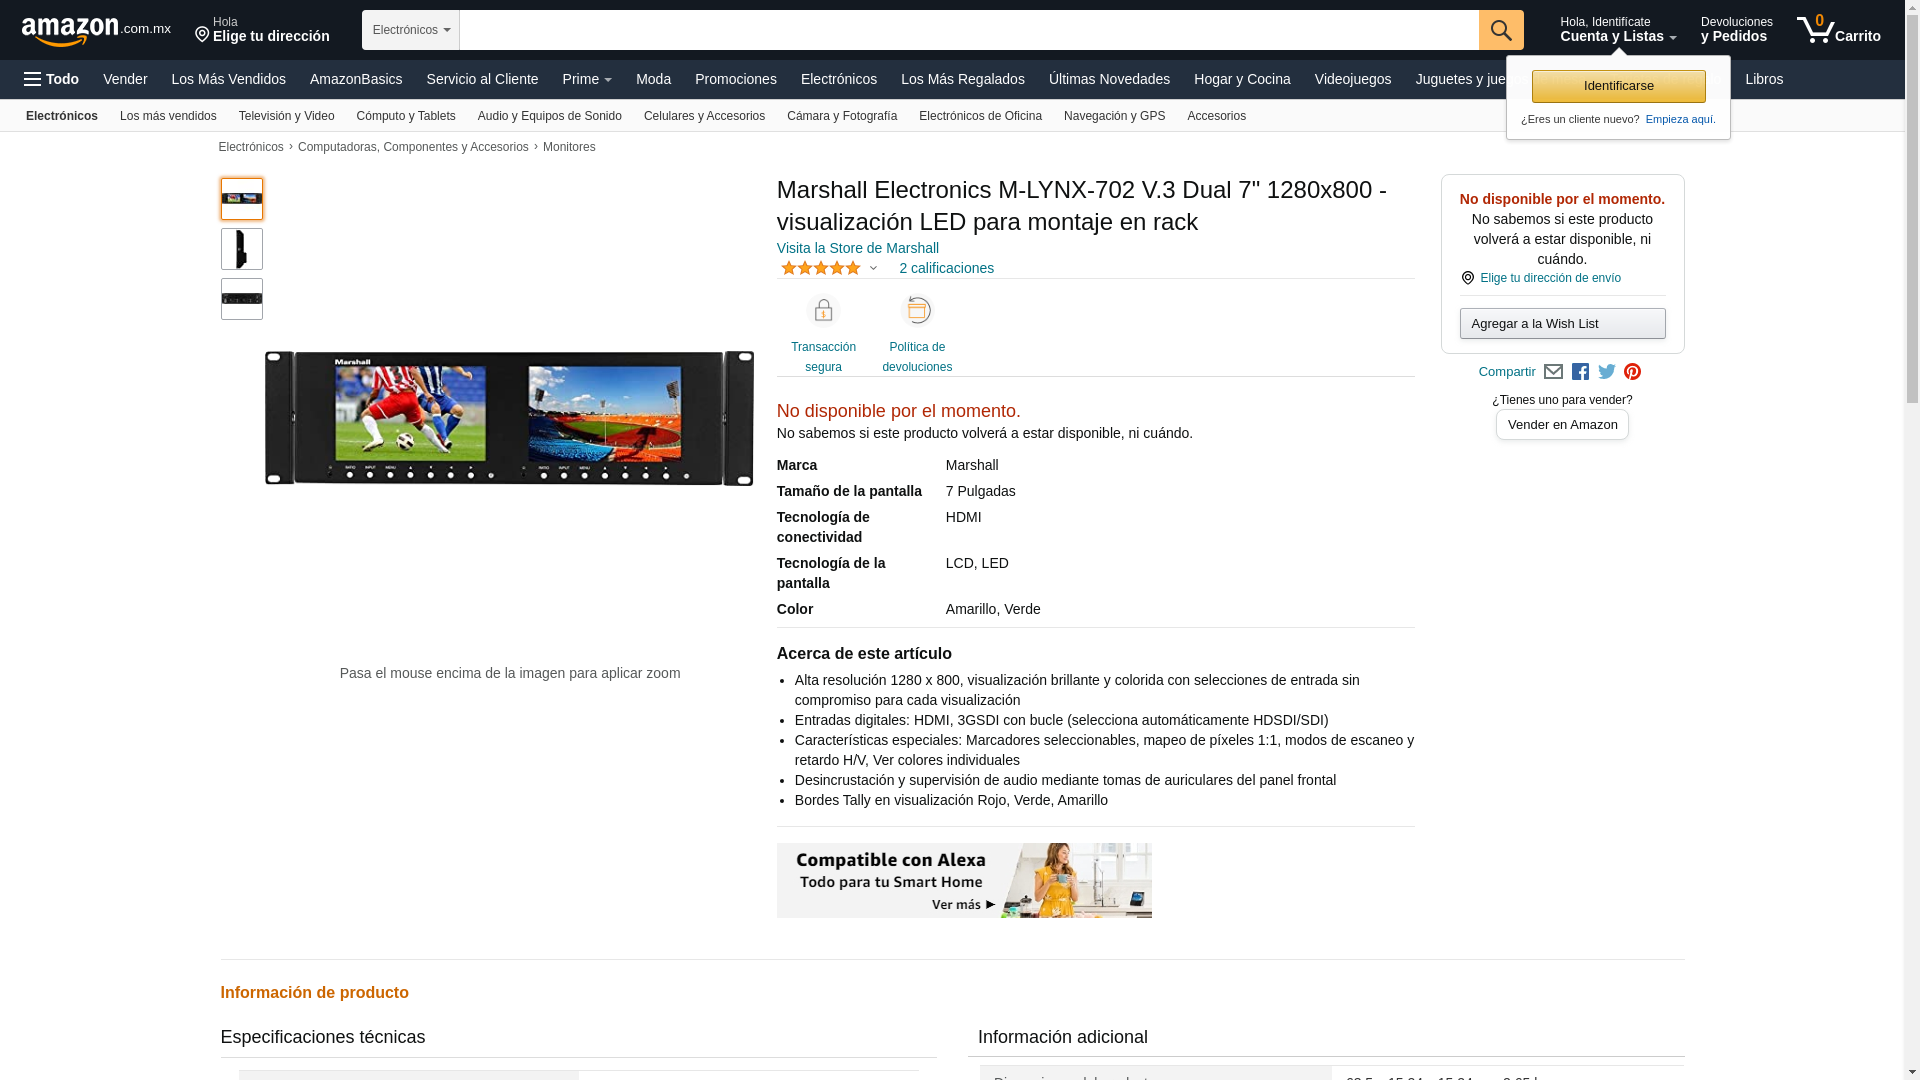Screen dimensions: 1920x1080
Task: Expand the star ratings popover arrow
Action: (873, 268)
